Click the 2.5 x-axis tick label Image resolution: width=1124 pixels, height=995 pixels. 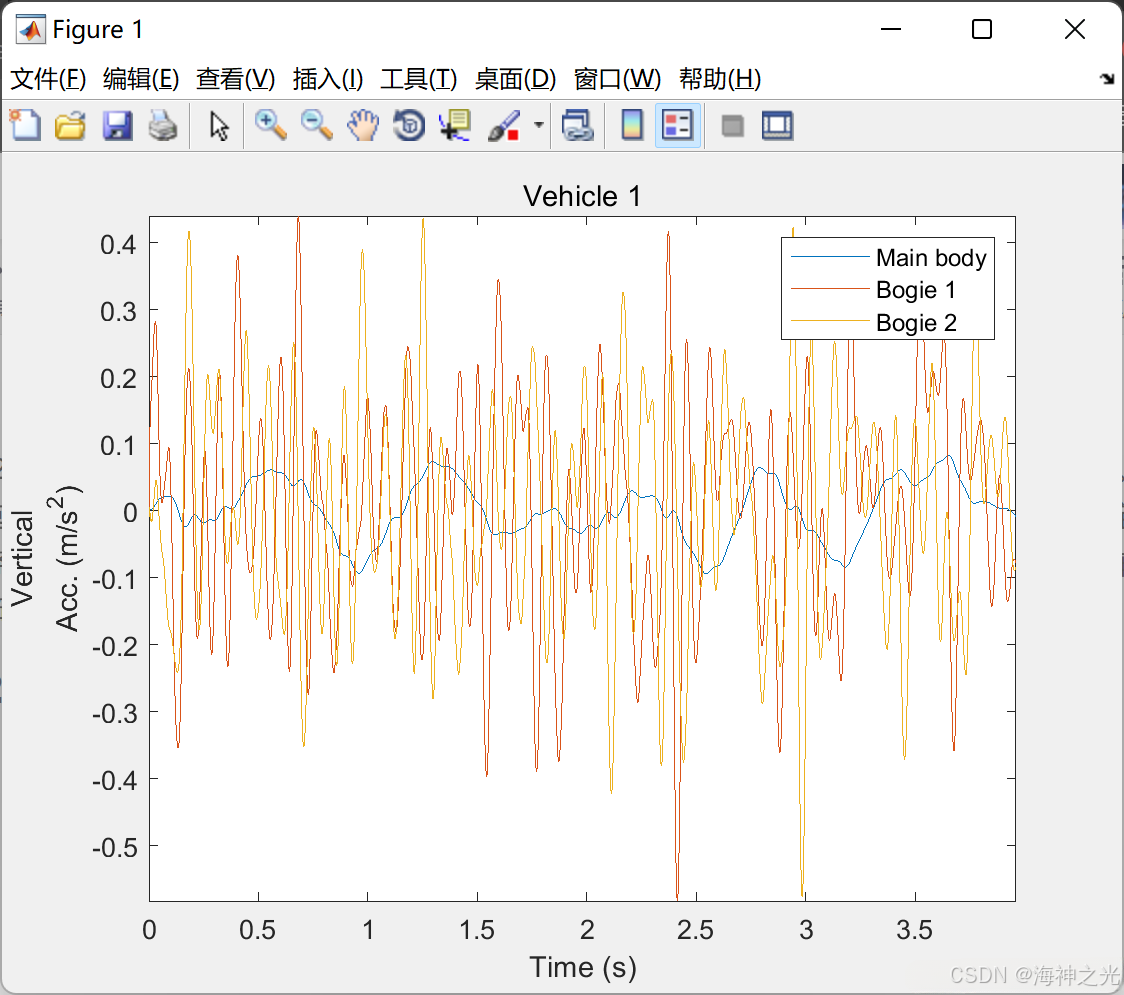click(695, 930)
